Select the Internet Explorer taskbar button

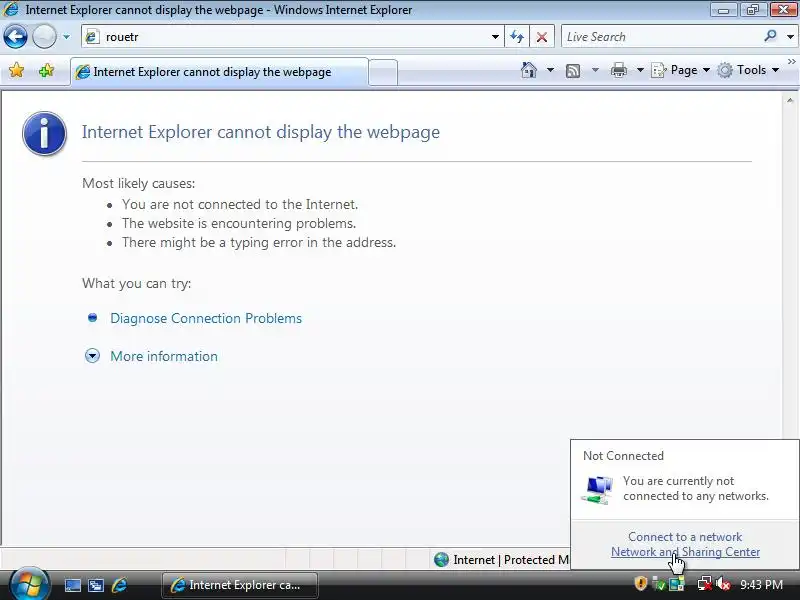(240, 585)
